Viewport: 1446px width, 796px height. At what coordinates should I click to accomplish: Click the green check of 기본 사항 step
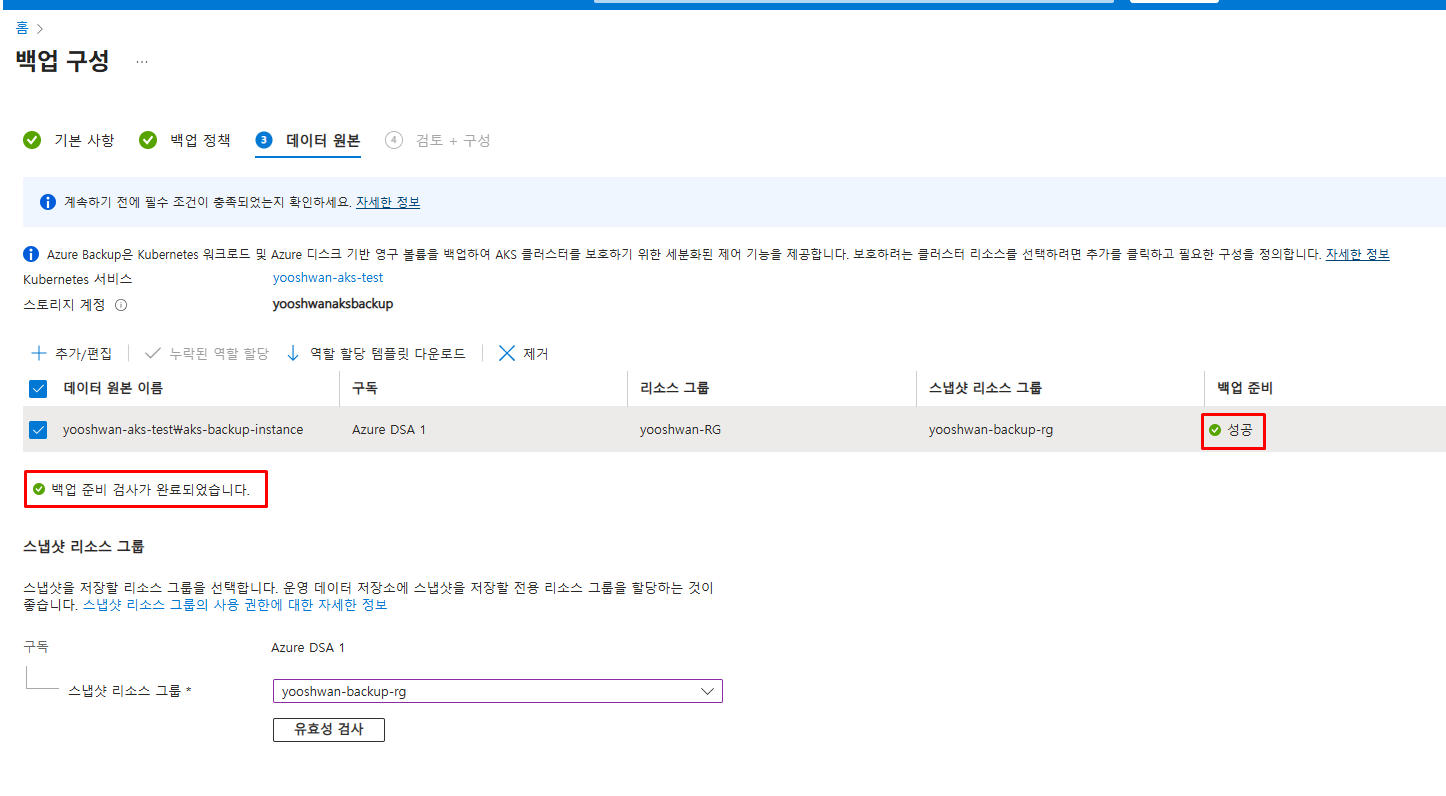32,140
